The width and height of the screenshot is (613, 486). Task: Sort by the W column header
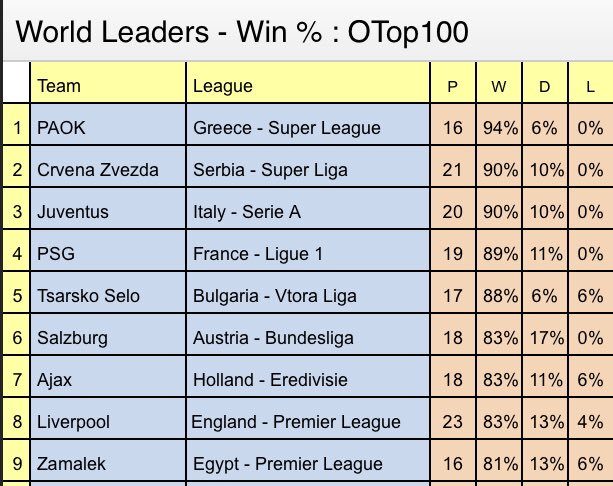coord(498,86)
